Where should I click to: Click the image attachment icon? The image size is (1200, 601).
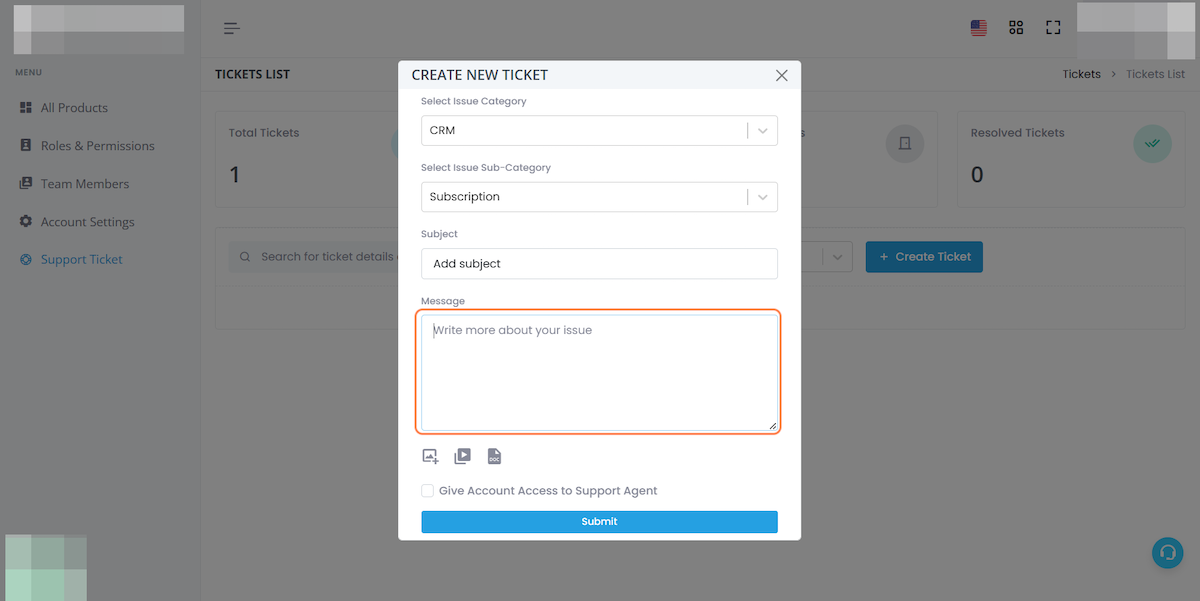[430, 456]
